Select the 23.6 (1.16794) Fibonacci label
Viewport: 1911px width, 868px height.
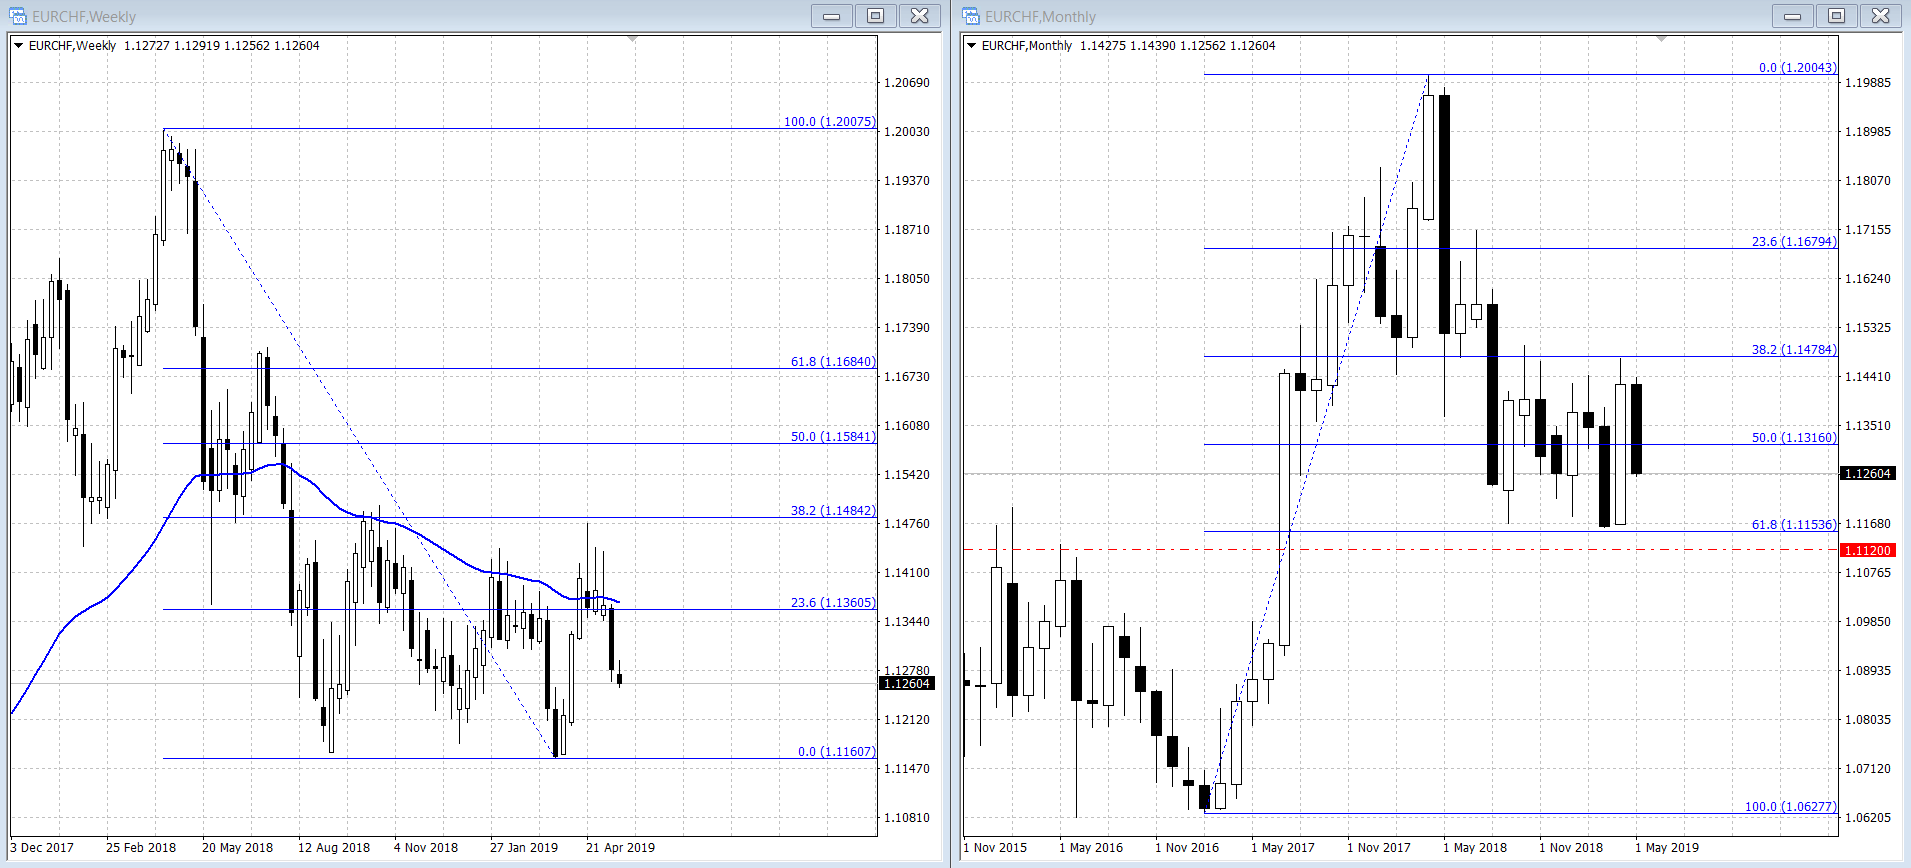pyautogui.click(x=1794, y=241)
